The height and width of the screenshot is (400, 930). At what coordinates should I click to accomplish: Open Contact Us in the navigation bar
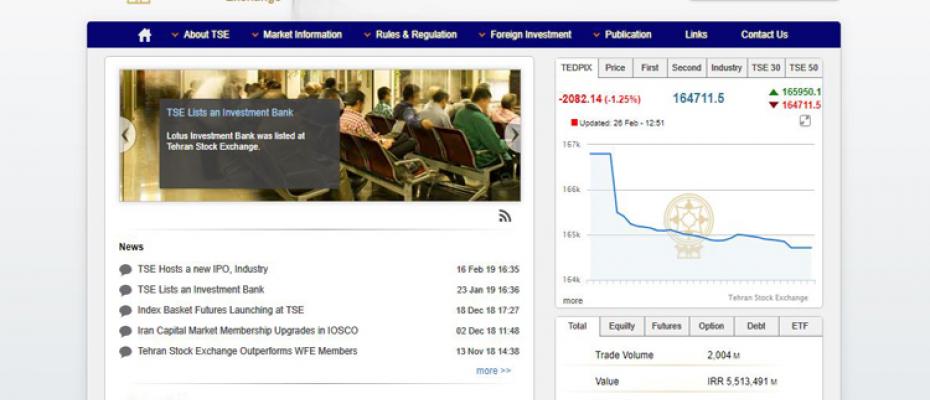click(x=765, y=35)
